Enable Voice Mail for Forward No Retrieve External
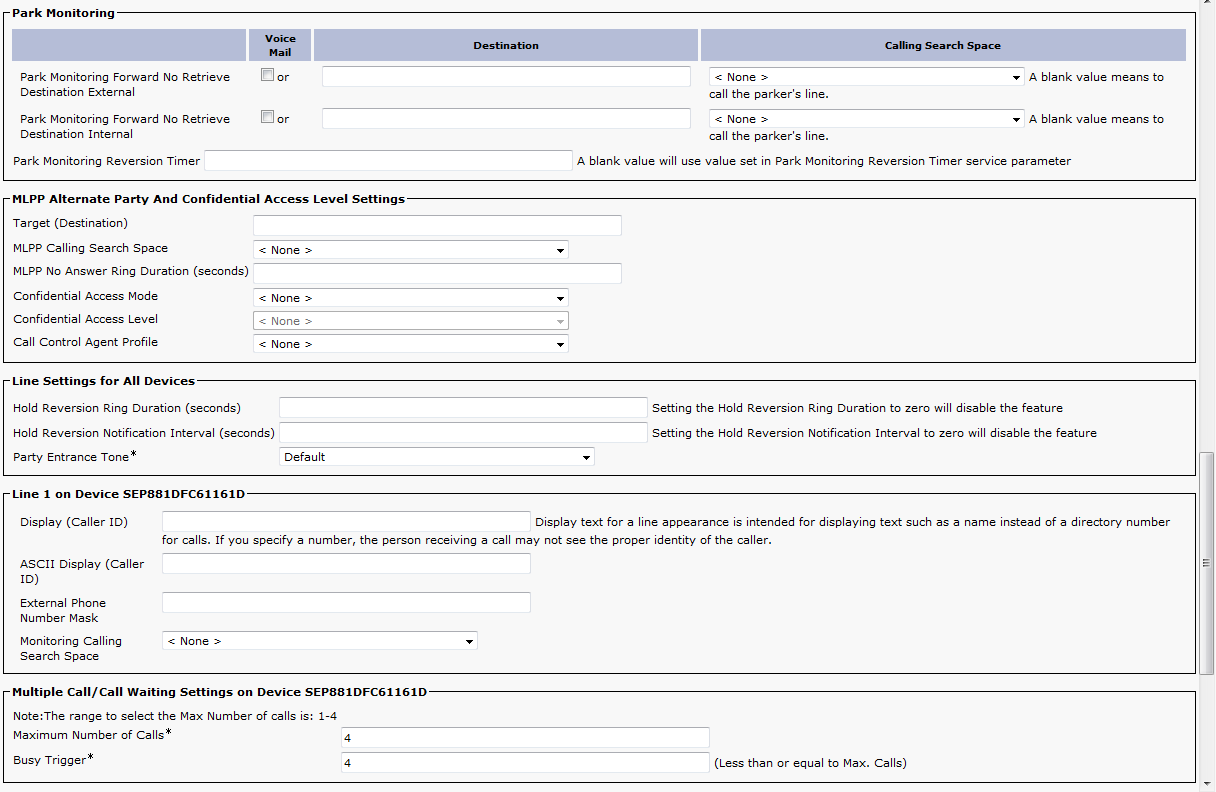This screenshot has width=1216, height=792. [x=267, y=76]
